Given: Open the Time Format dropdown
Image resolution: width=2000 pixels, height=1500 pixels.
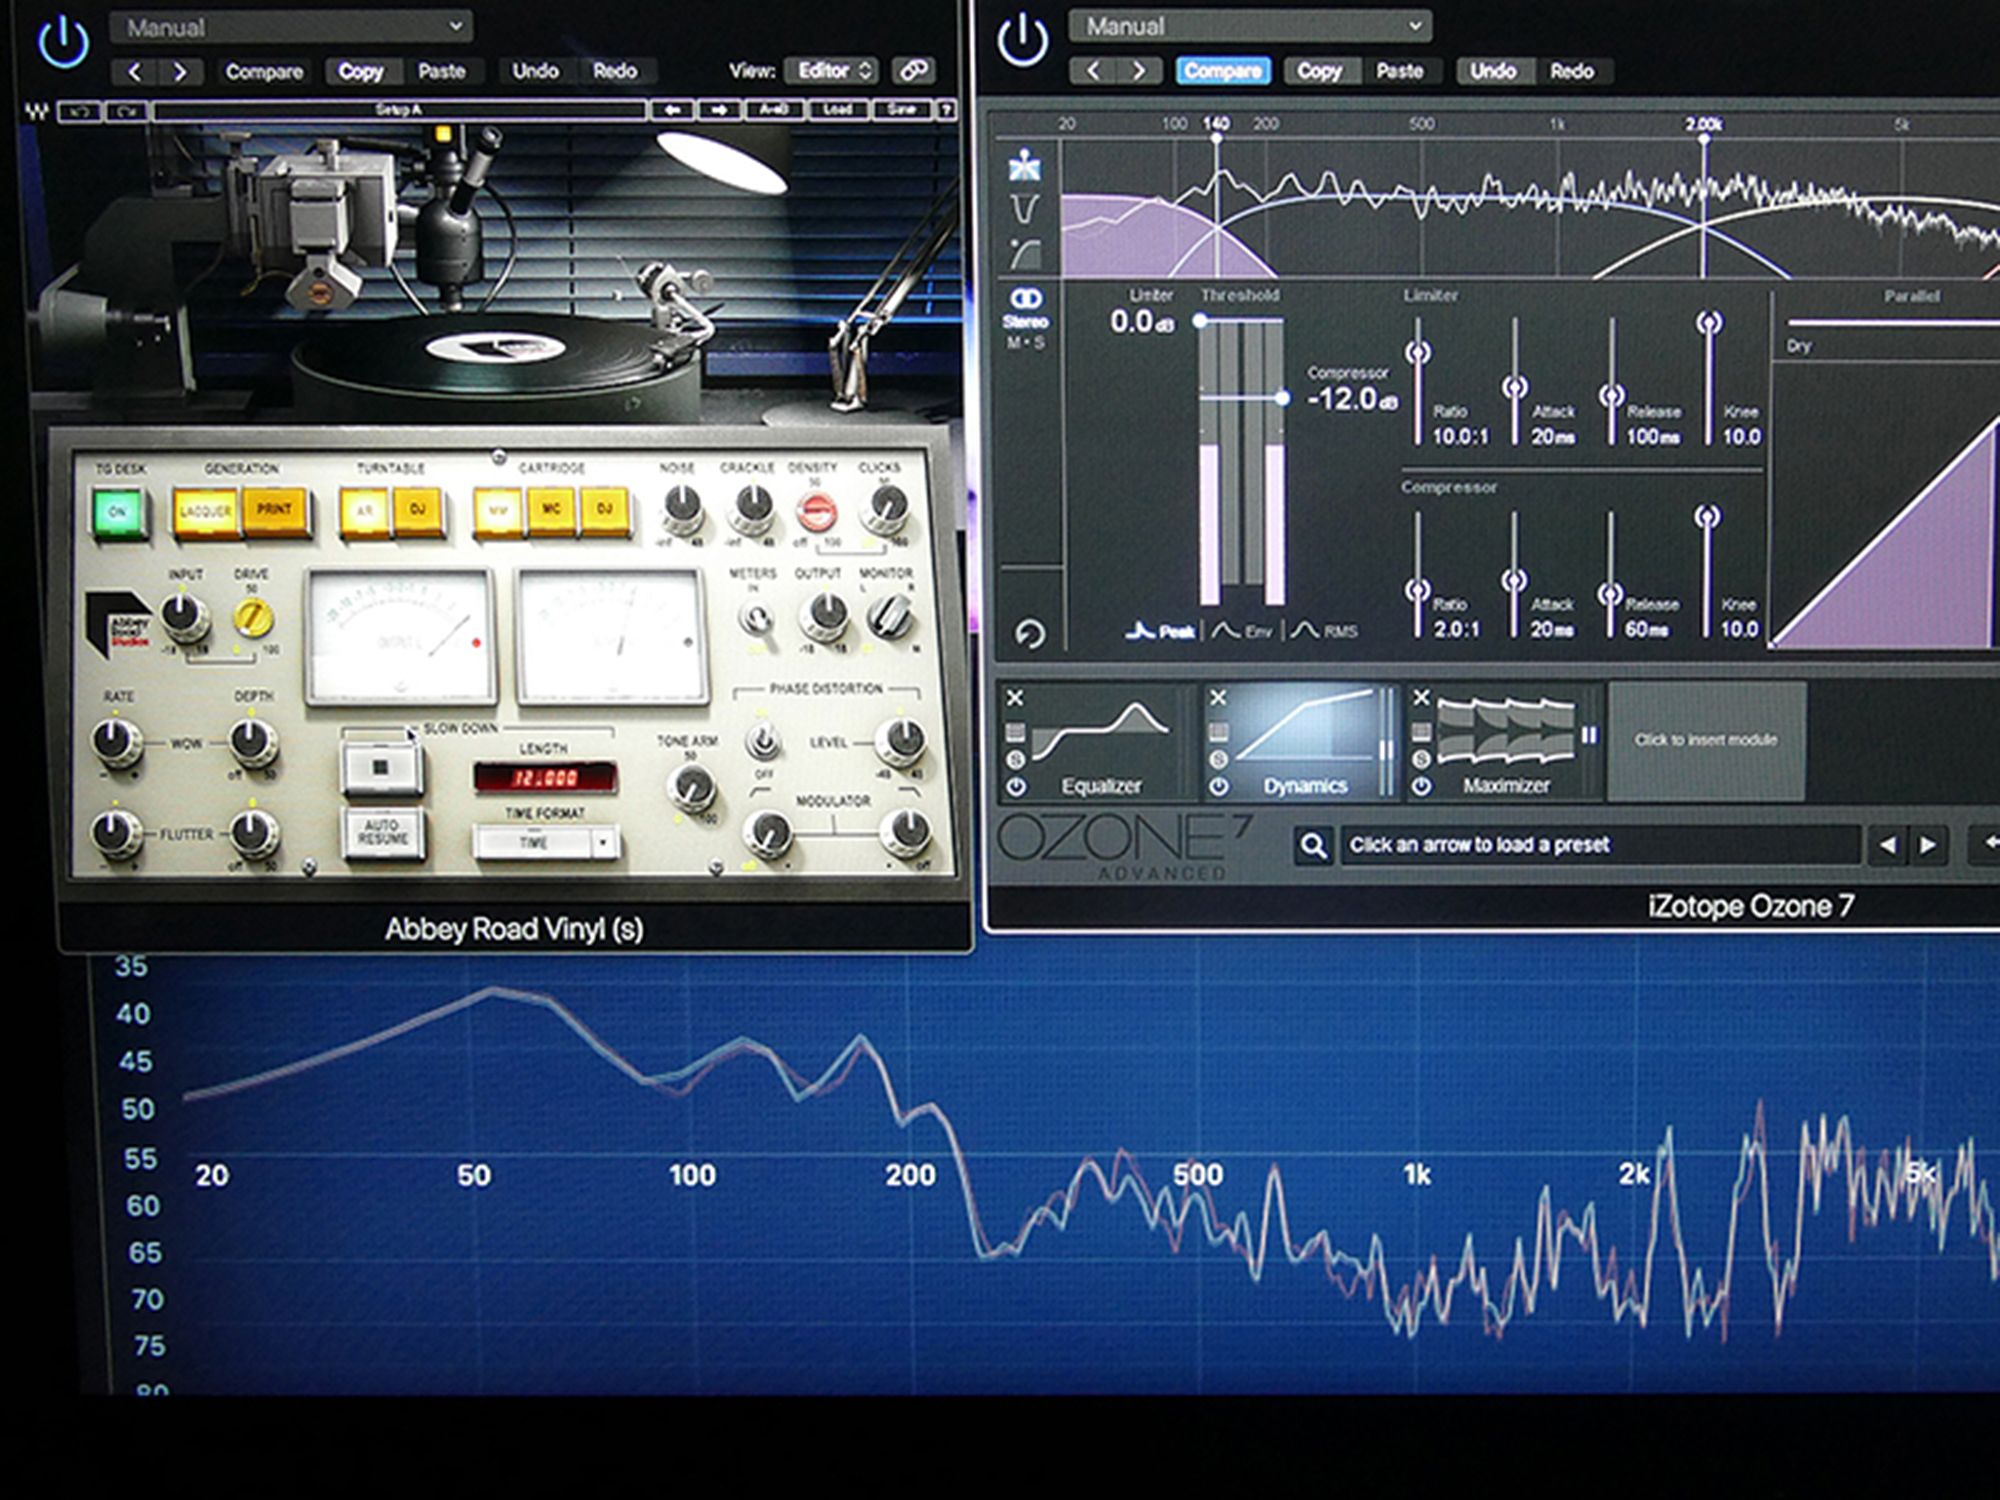Looking at the screenshot, I should pyautogui.click(x=546, y=844).
